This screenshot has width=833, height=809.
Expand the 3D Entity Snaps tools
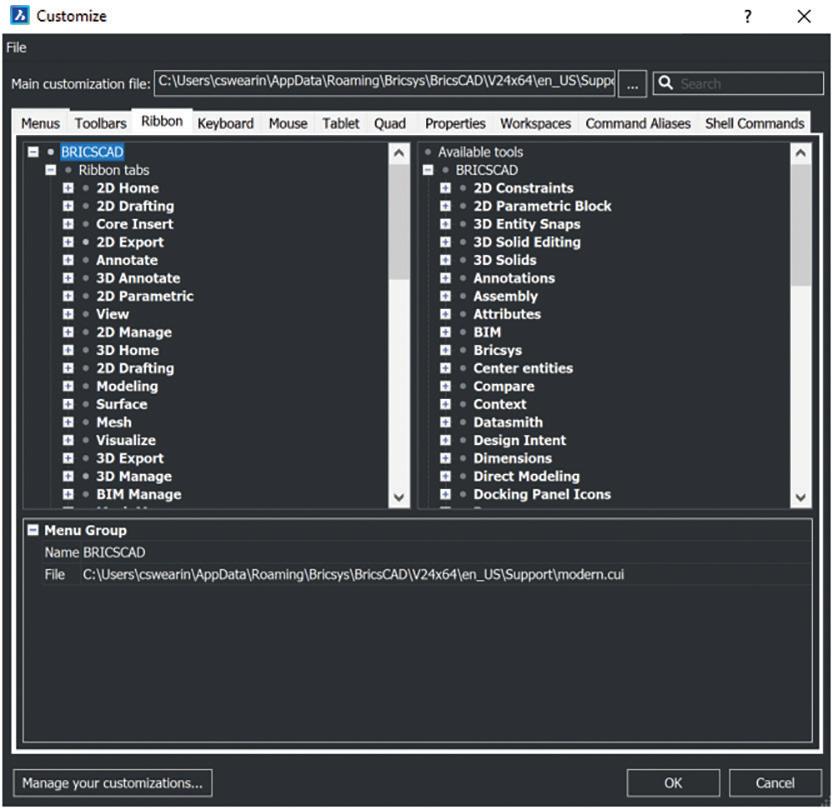[x=445, y=224]
